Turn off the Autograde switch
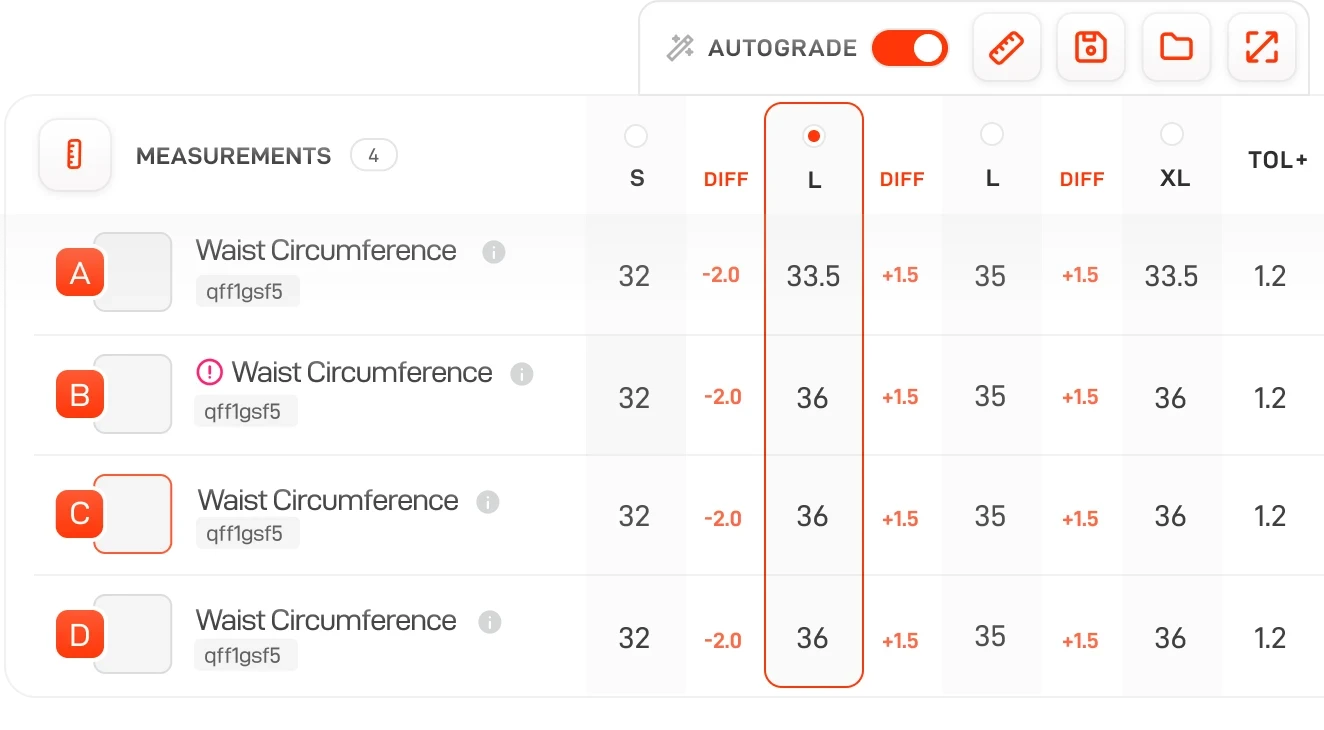 (x=909, y=47)
